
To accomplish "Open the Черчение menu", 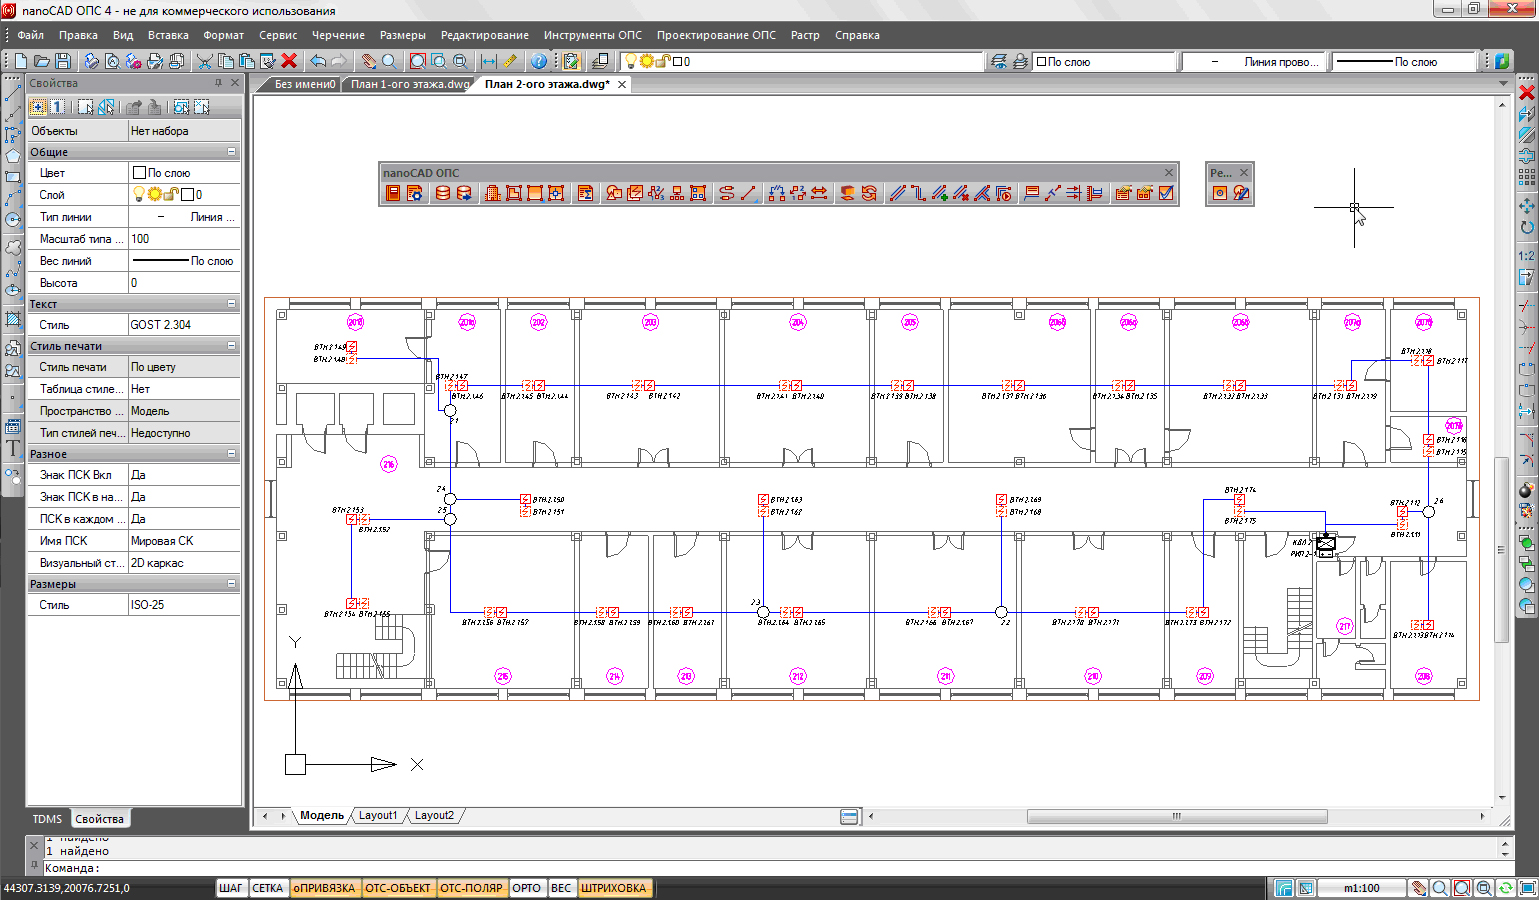I will 338,35.
